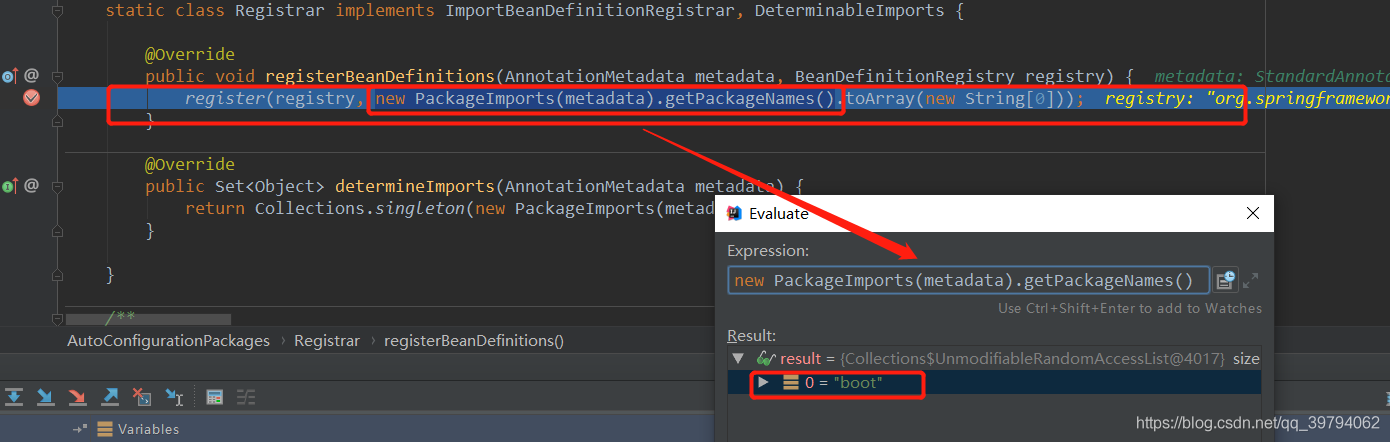The height and width of the screenshot is (442, 1390).
Task: Click the Step Over debugger icon
Action: point(14,397)
